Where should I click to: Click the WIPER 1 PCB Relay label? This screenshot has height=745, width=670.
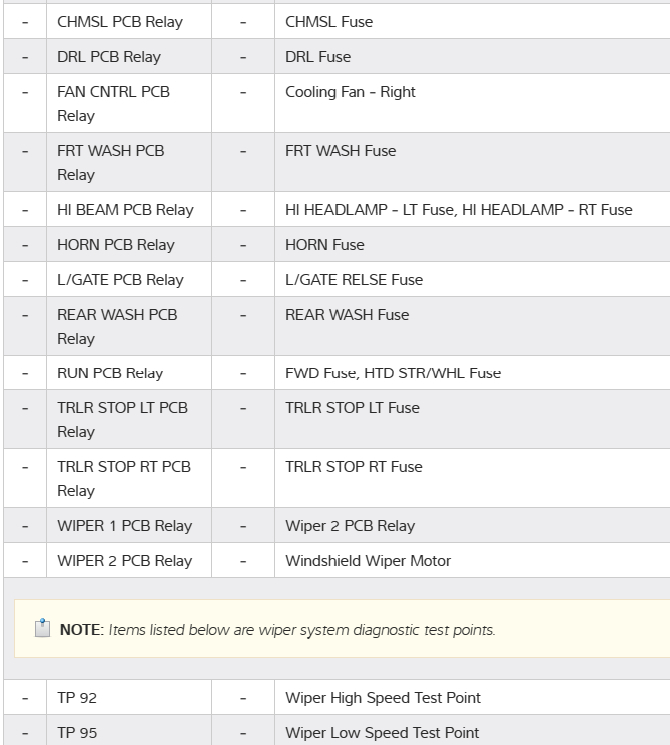pyautogui.click(x=124, y=526)
